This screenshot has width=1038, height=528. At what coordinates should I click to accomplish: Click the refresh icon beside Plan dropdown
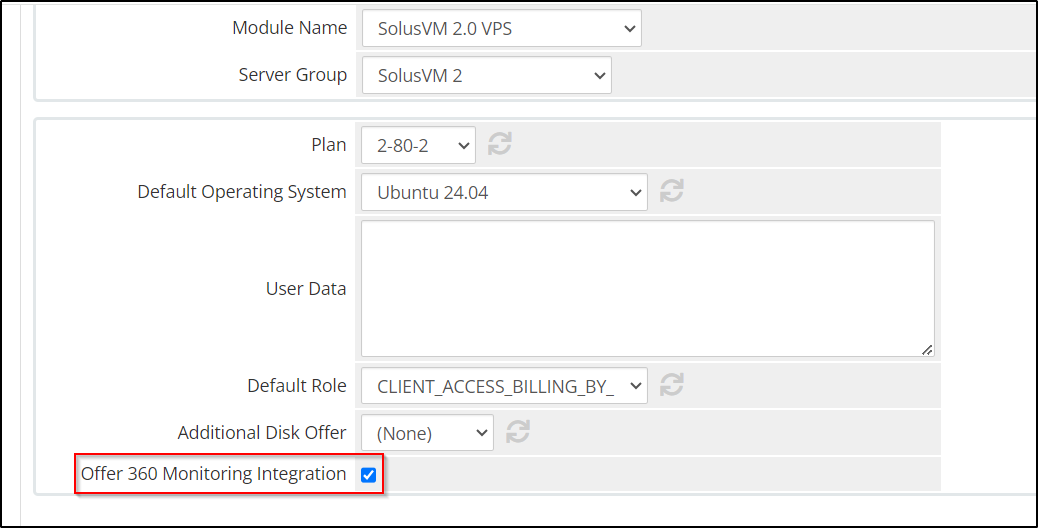pos(500,144)
